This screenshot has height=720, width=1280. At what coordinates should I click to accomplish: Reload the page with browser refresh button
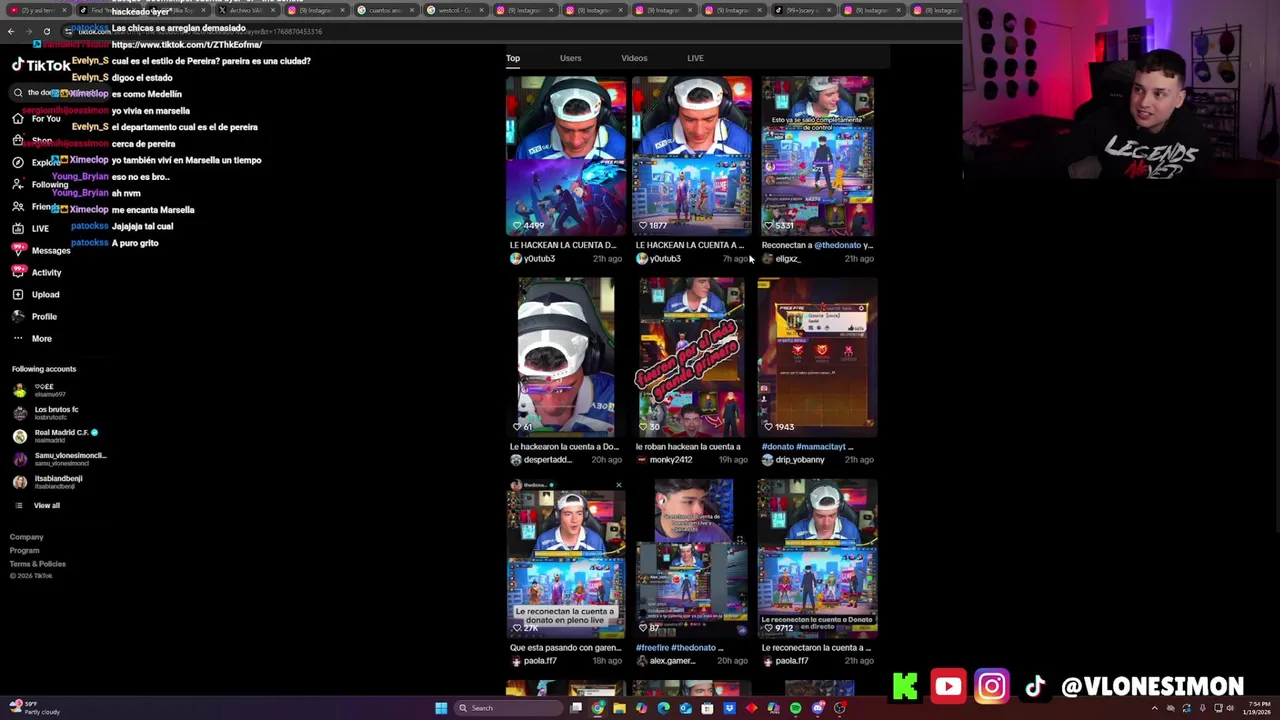click(x=47, y=31)
